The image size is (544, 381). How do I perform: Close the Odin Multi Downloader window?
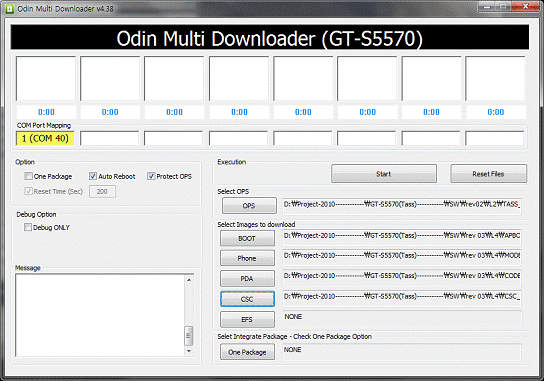526,6
